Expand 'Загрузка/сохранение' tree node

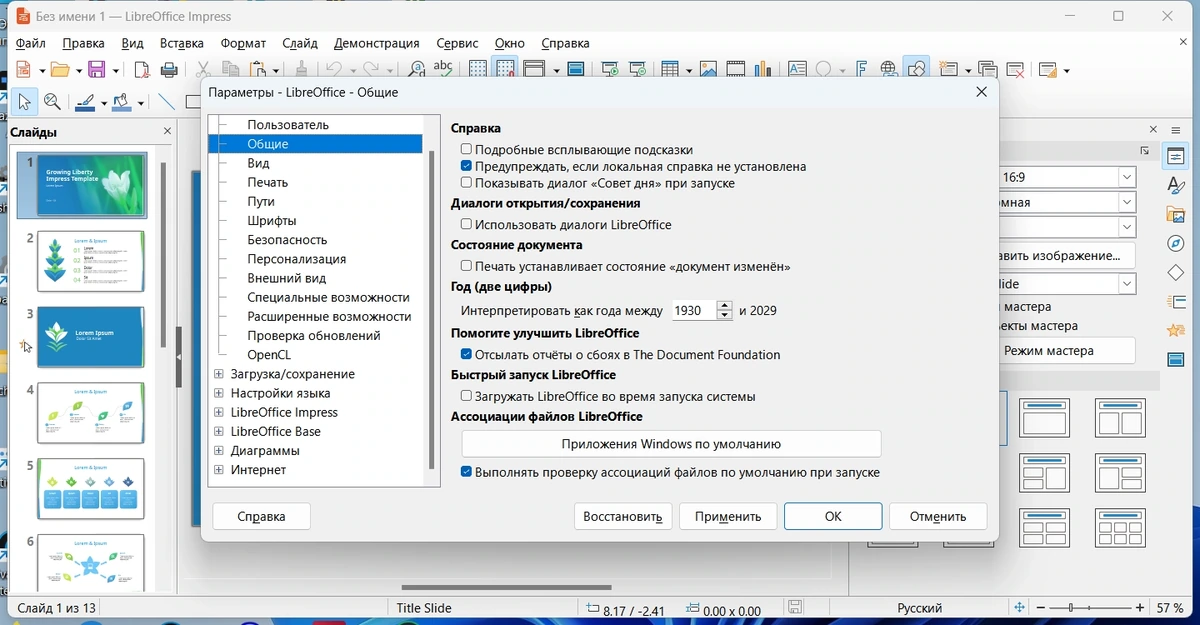(x=219, y=374)
